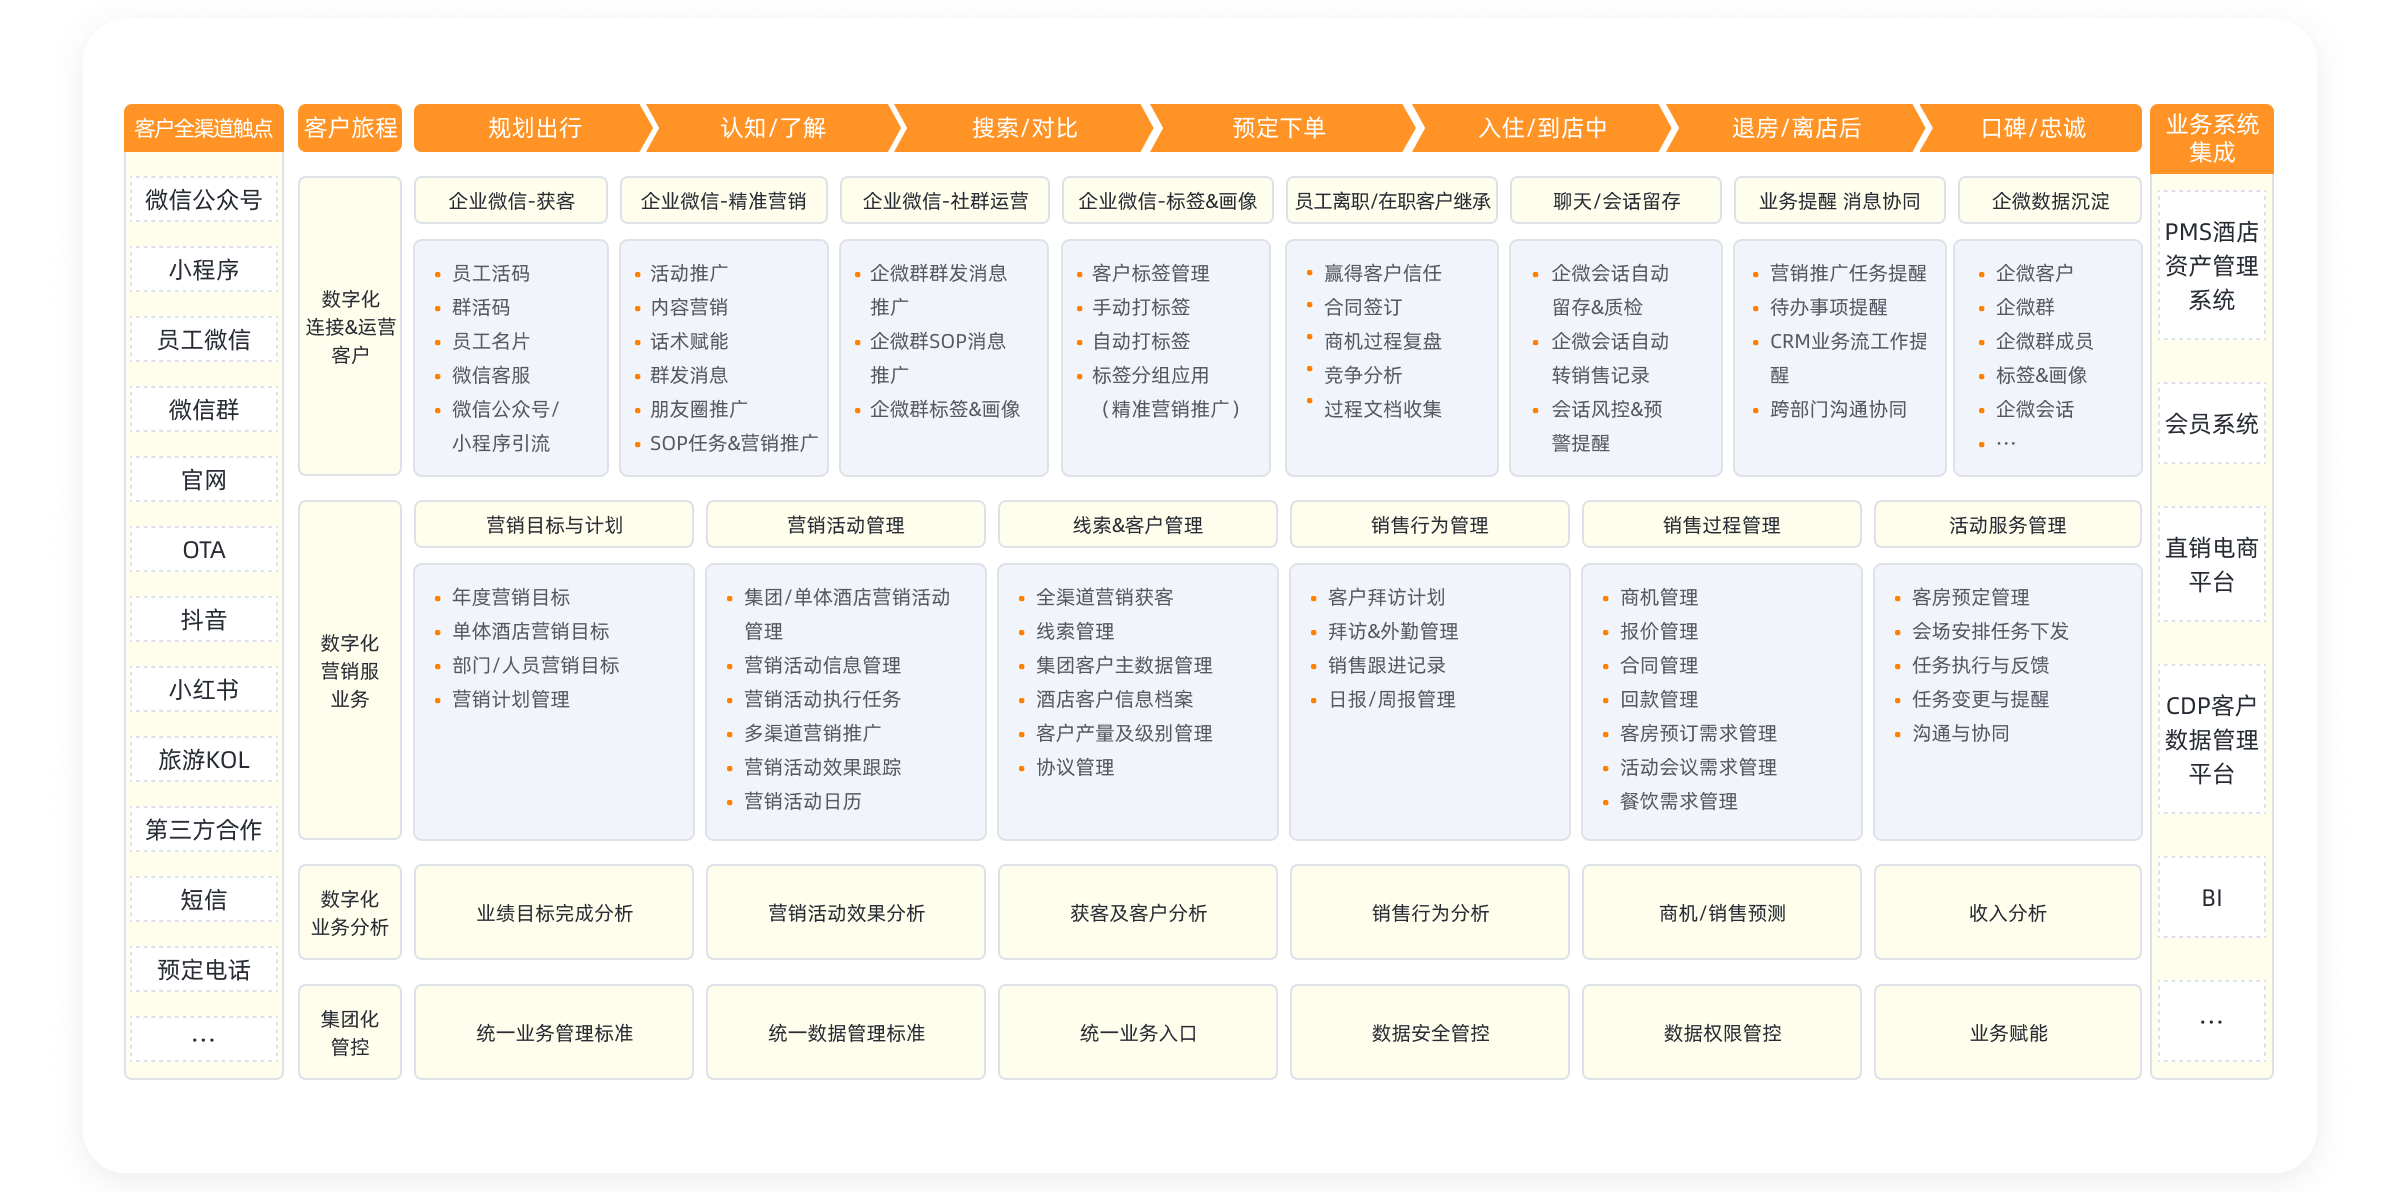This screenshot has height=1192, width=2400.
Task: Click the PMS酒店资产管理系统 integration box
Action: [2211, 266]
